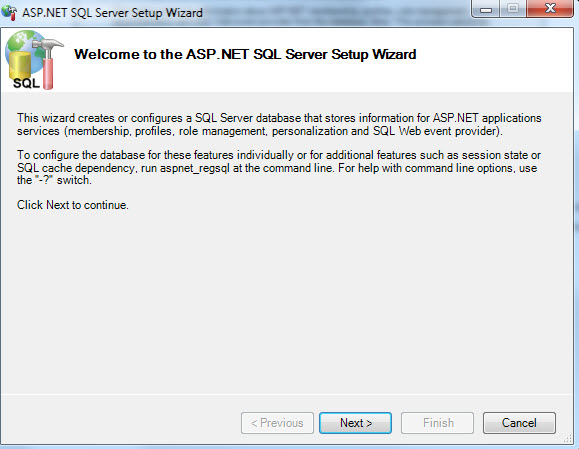This screenshot has width=579, height=449.
Task: Click the paragraph starting 'This wizard creates'
Action: (279, 124)
